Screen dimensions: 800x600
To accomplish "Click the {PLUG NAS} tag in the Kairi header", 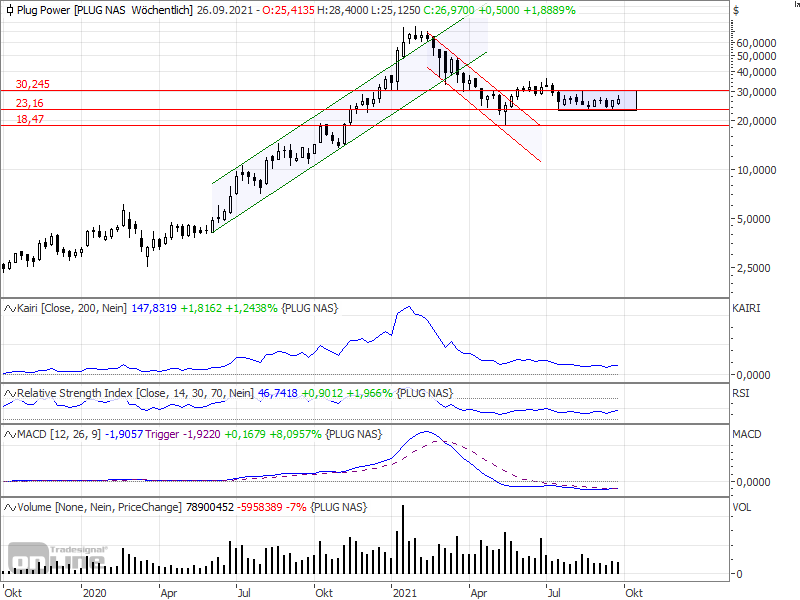I will 310,308.
